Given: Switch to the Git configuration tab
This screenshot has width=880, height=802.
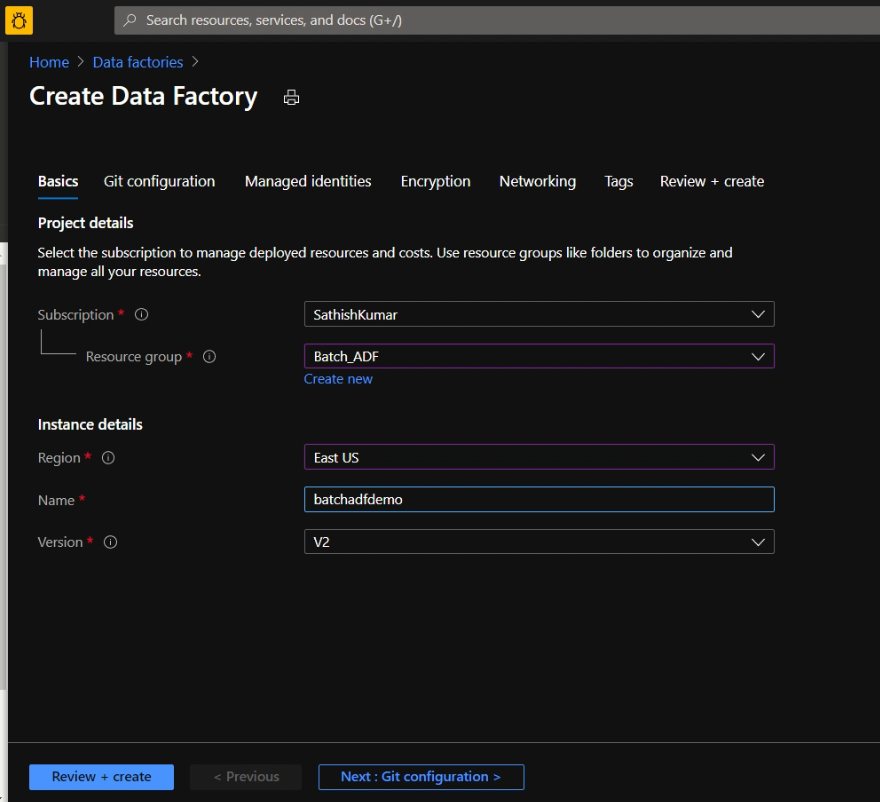Looking at the screenshot, I should point(159,182).
